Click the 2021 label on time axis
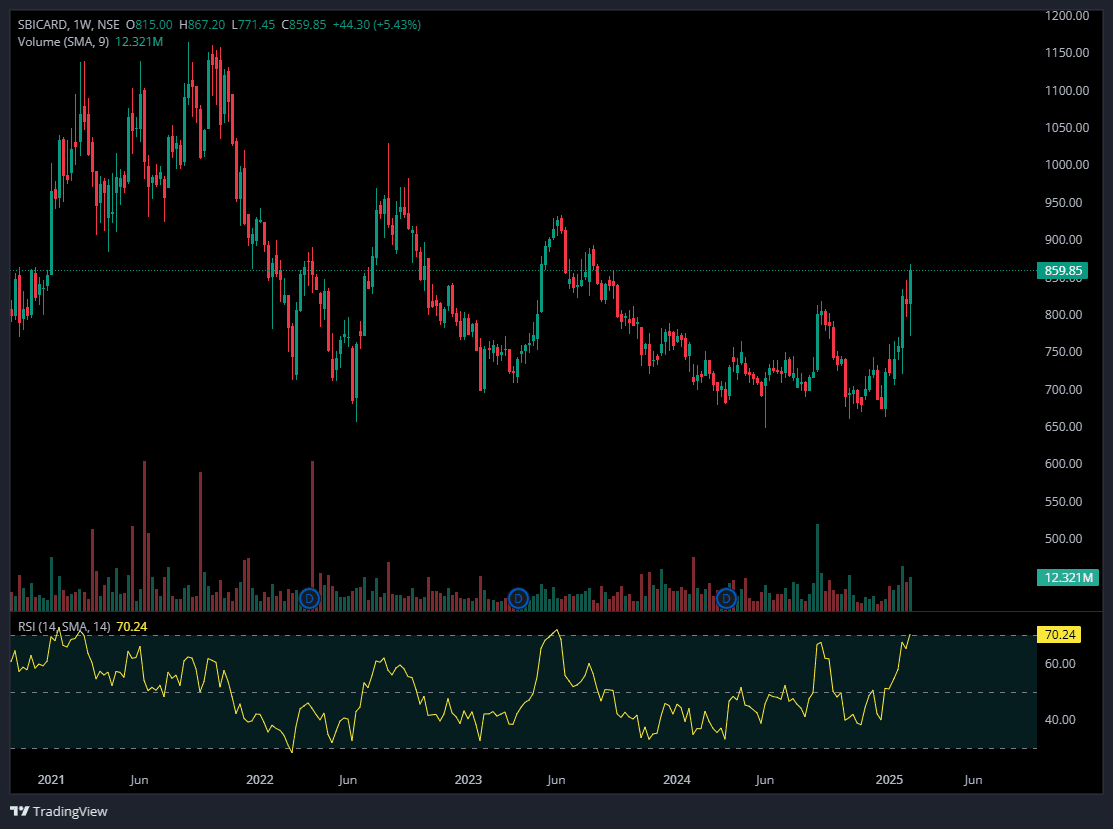Viewport: 1113px width, 829px height. tap(51, 779)
